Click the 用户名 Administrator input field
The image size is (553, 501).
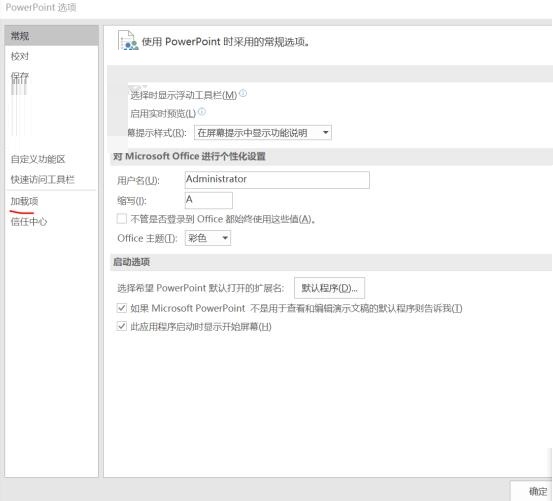277,180
